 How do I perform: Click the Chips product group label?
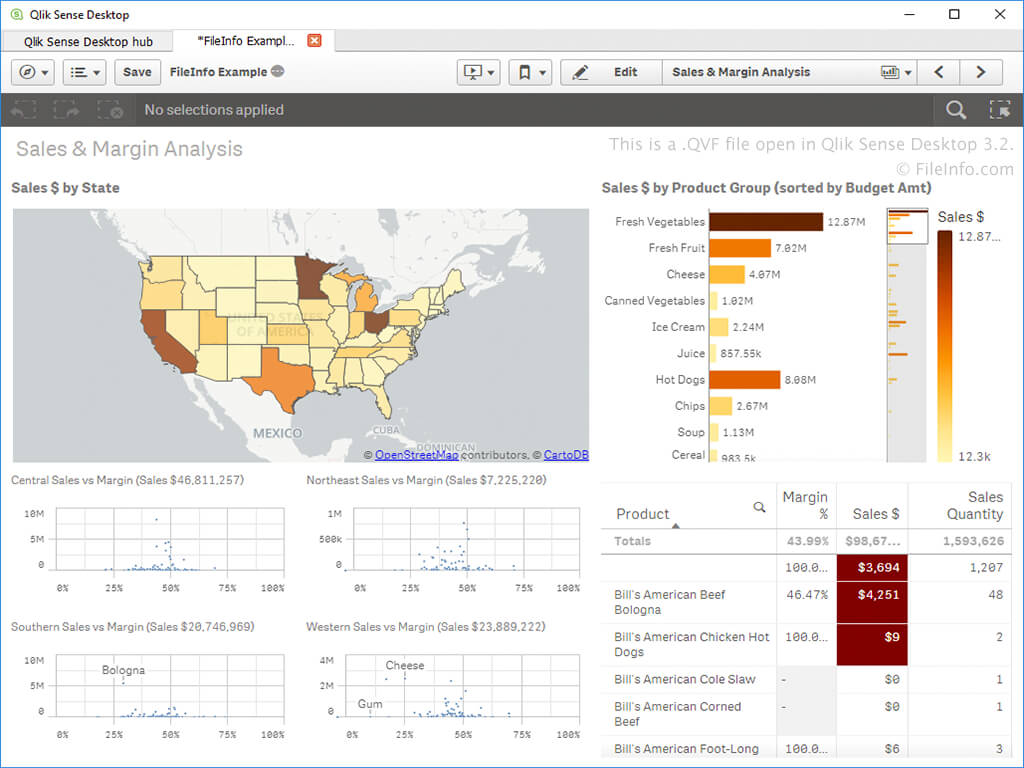pyautogui.click(x=690, y=406)
